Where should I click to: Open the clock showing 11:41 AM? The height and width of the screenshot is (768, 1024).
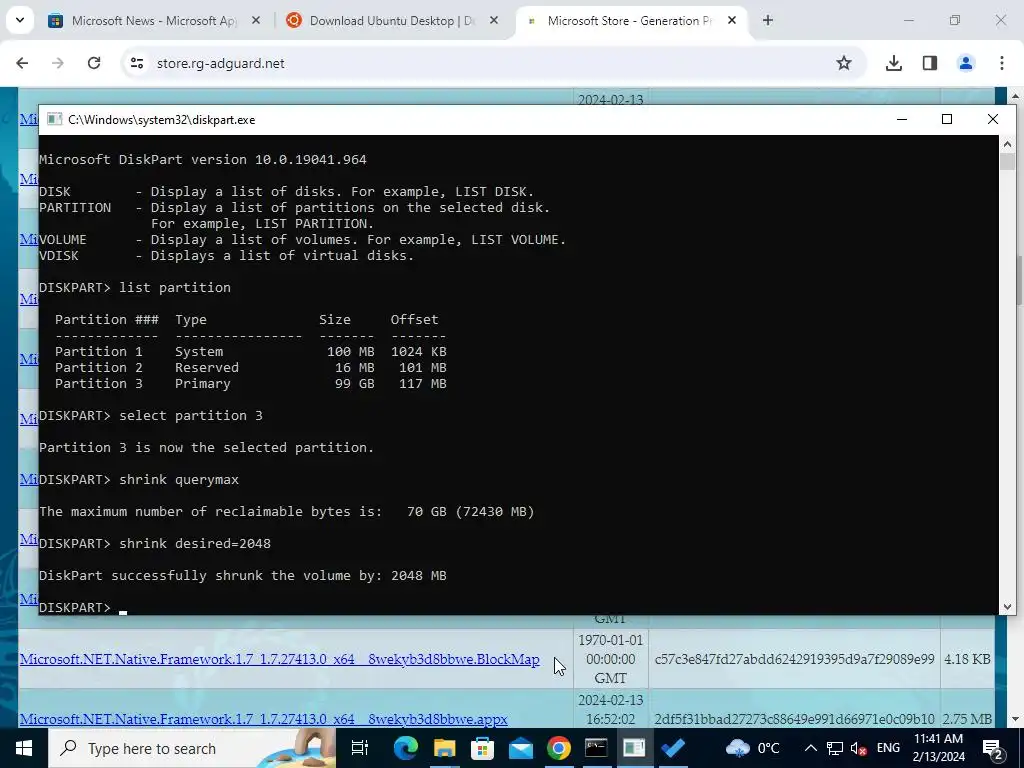click(x=938, y=748)
